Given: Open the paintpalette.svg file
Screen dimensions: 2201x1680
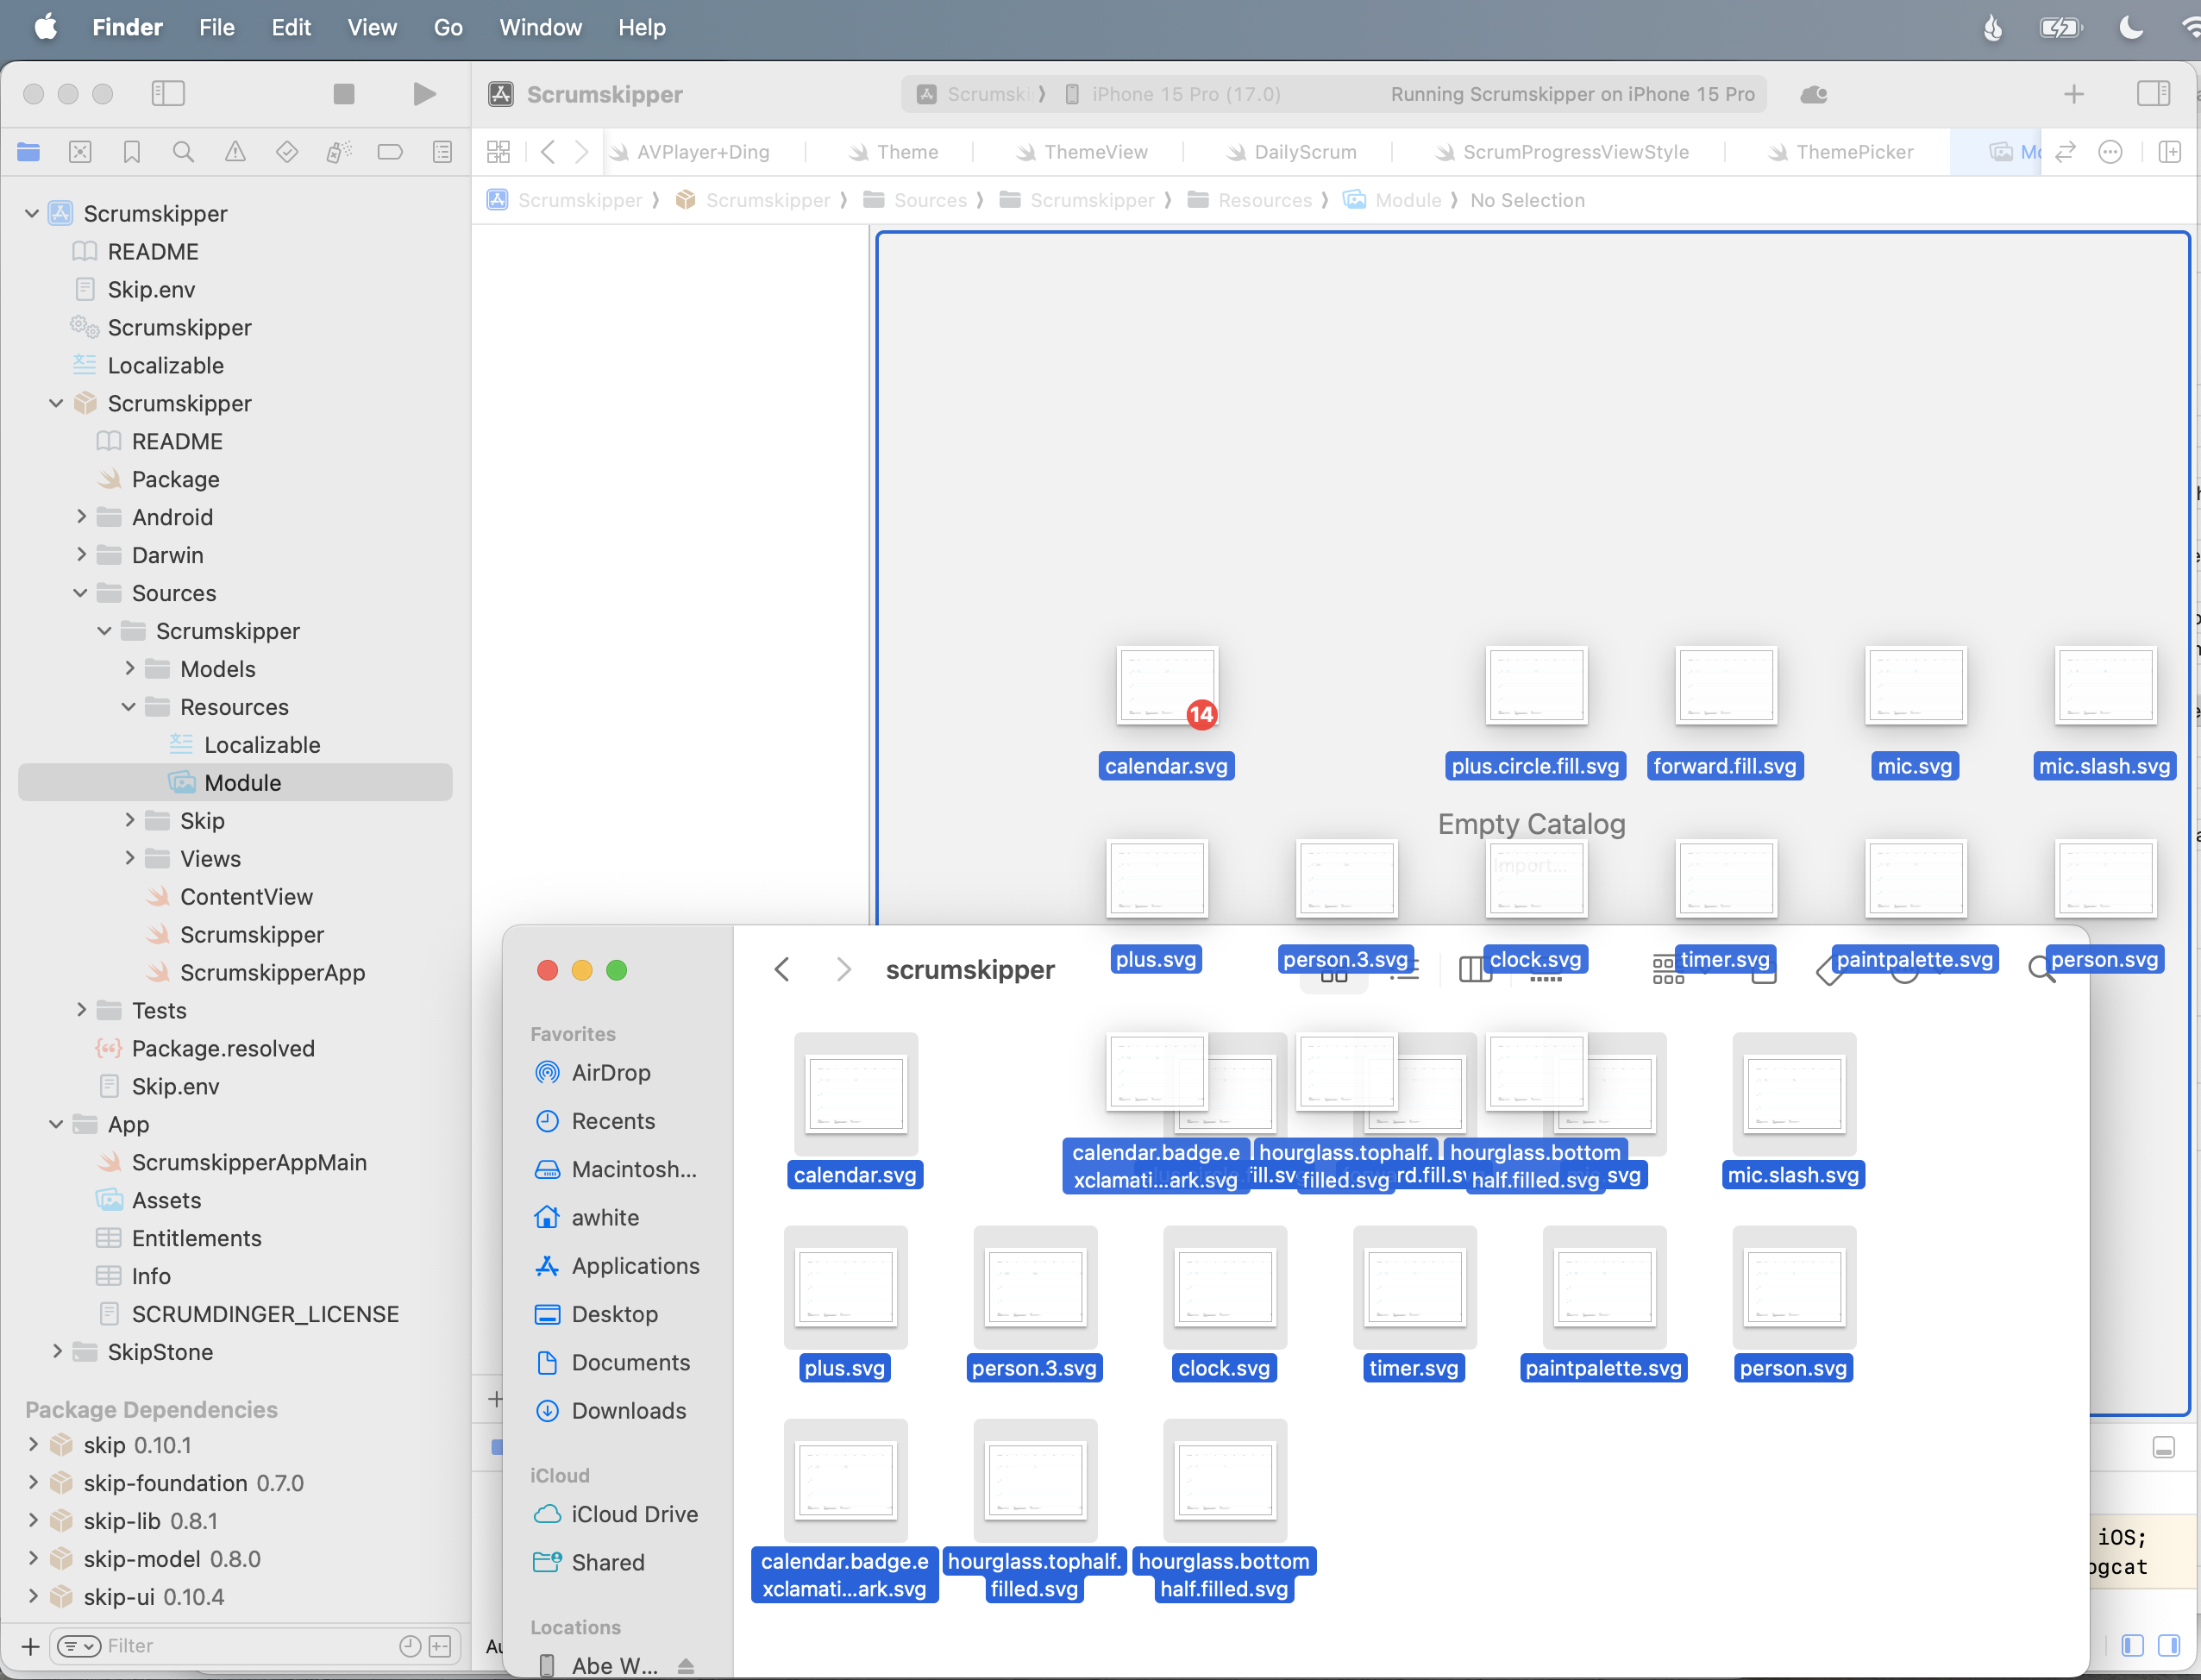Looking at the screenshot, I should click(x=1601, y=1287).
